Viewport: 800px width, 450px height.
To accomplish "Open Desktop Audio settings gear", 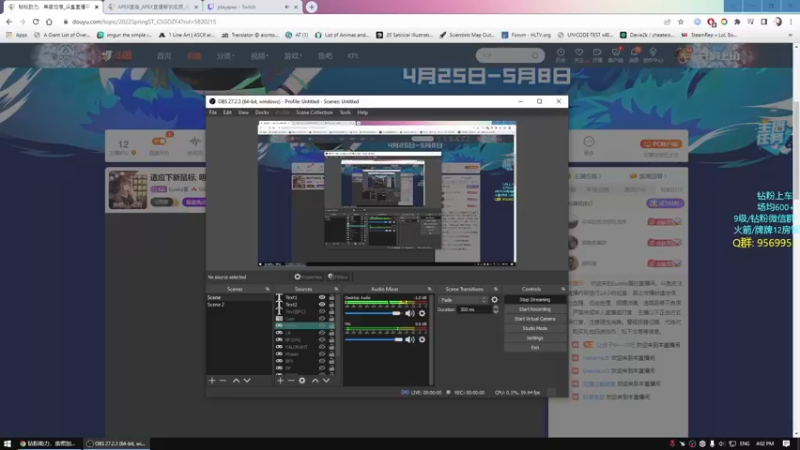I will click(x=422, y=313).
